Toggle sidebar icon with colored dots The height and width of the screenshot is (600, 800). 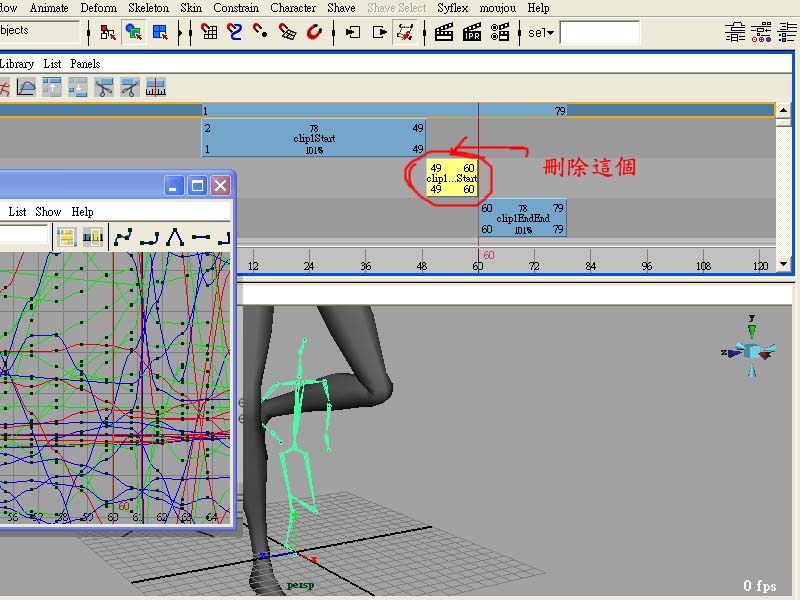click(761, 33)
